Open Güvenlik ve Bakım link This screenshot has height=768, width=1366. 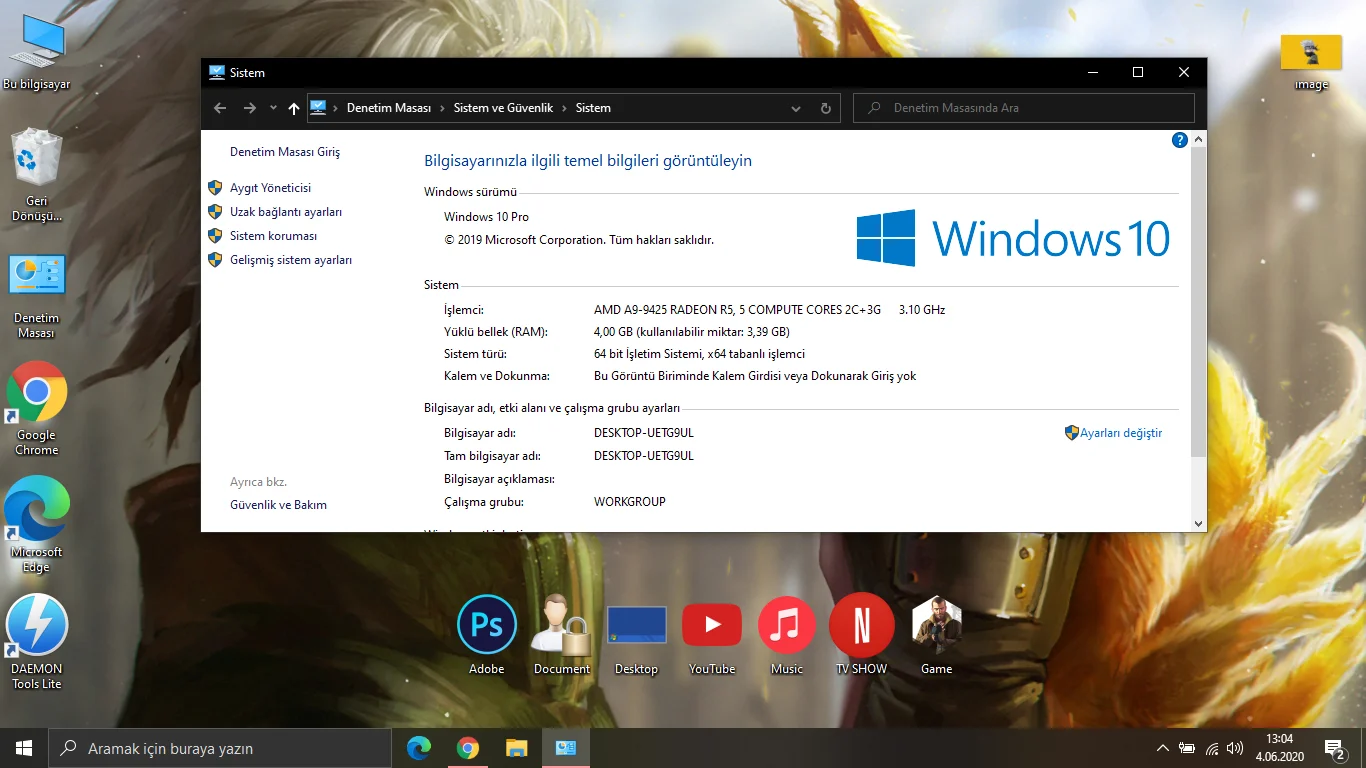278,505
